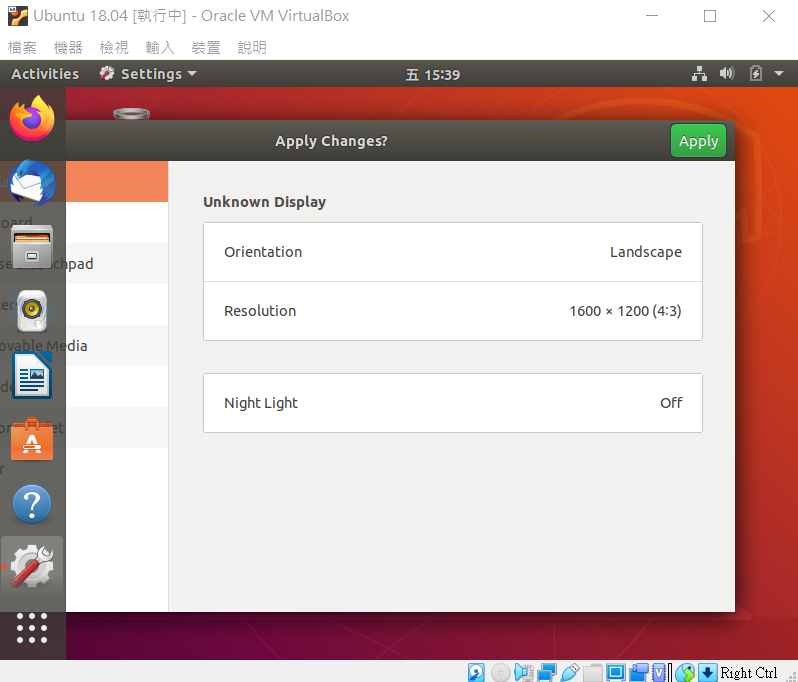Open the Night Light Off setting
The width and height of the screenshot is (798, 682).
coord(453,403)
